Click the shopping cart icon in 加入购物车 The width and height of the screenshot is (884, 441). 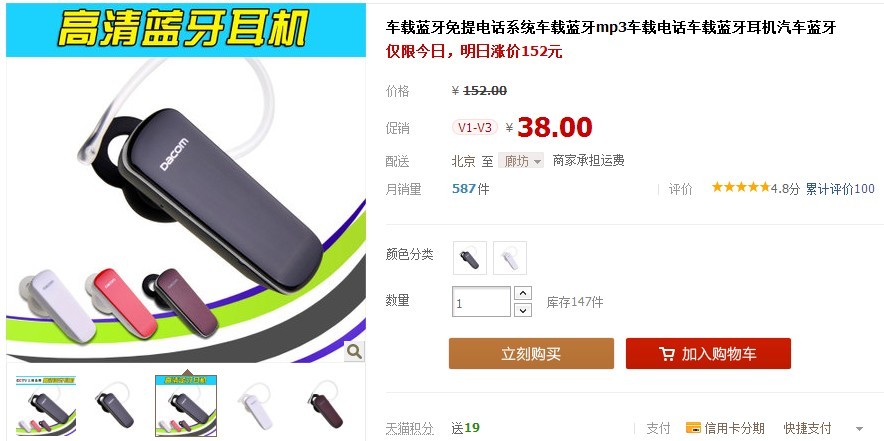[667, 354]
